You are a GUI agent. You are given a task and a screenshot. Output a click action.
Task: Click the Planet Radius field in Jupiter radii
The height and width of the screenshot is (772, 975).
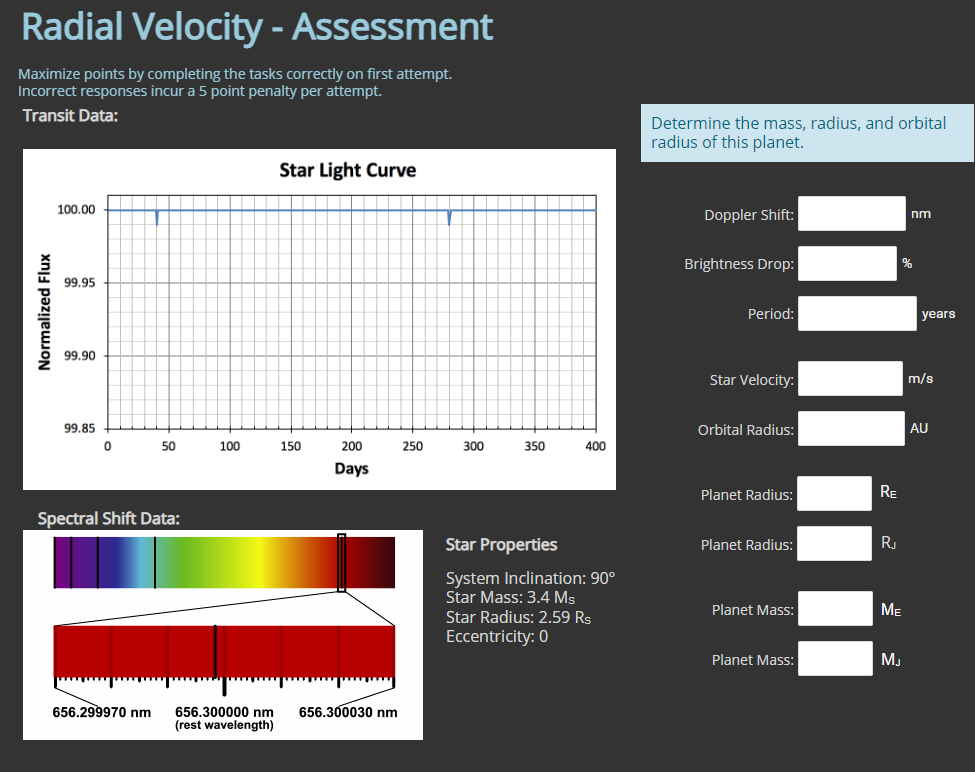click(x=834, y=543)
